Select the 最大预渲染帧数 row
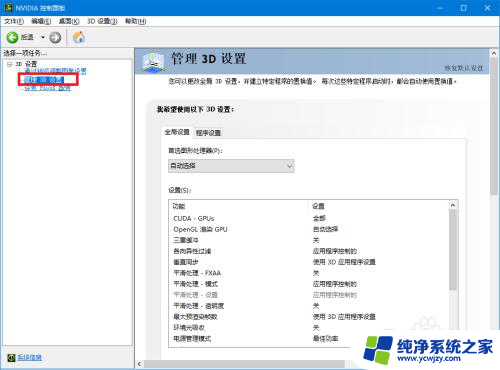This screenshot has height=370, width=500. tap(309, 317)
